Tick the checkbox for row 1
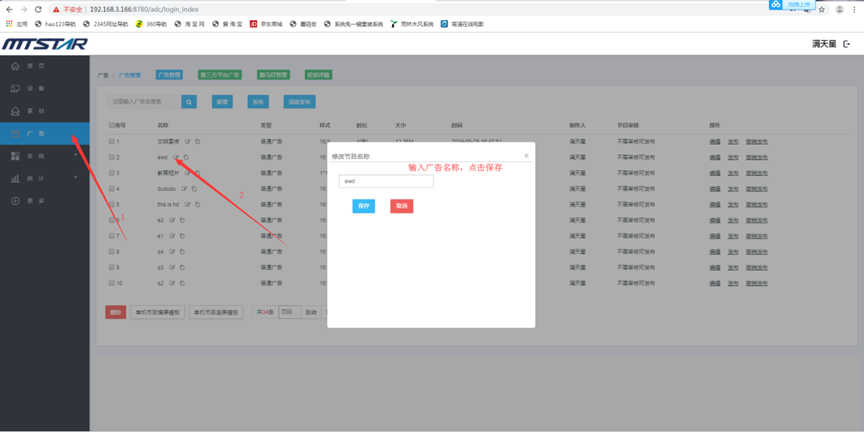Viewport: 864px width, 434px height. point(112,142)
